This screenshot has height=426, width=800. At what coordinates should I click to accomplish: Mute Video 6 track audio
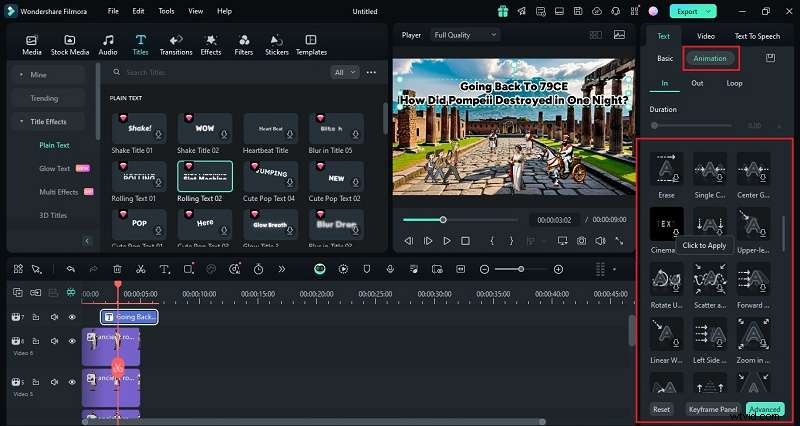[54, 341]
